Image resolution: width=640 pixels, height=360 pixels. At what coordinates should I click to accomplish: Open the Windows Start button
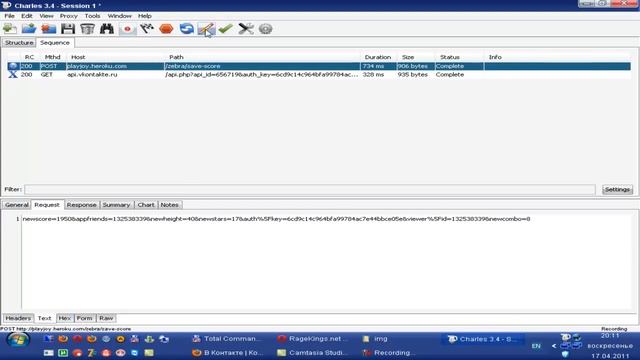point(18,340)
